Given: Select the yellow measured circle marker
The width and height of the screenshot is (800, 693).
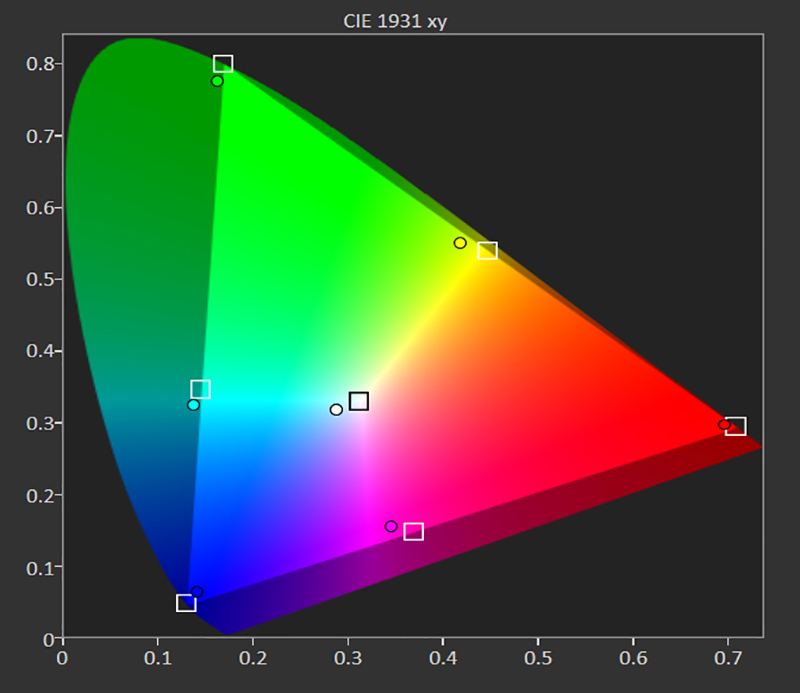Looking at the screenshot, I should pos(460,243).
